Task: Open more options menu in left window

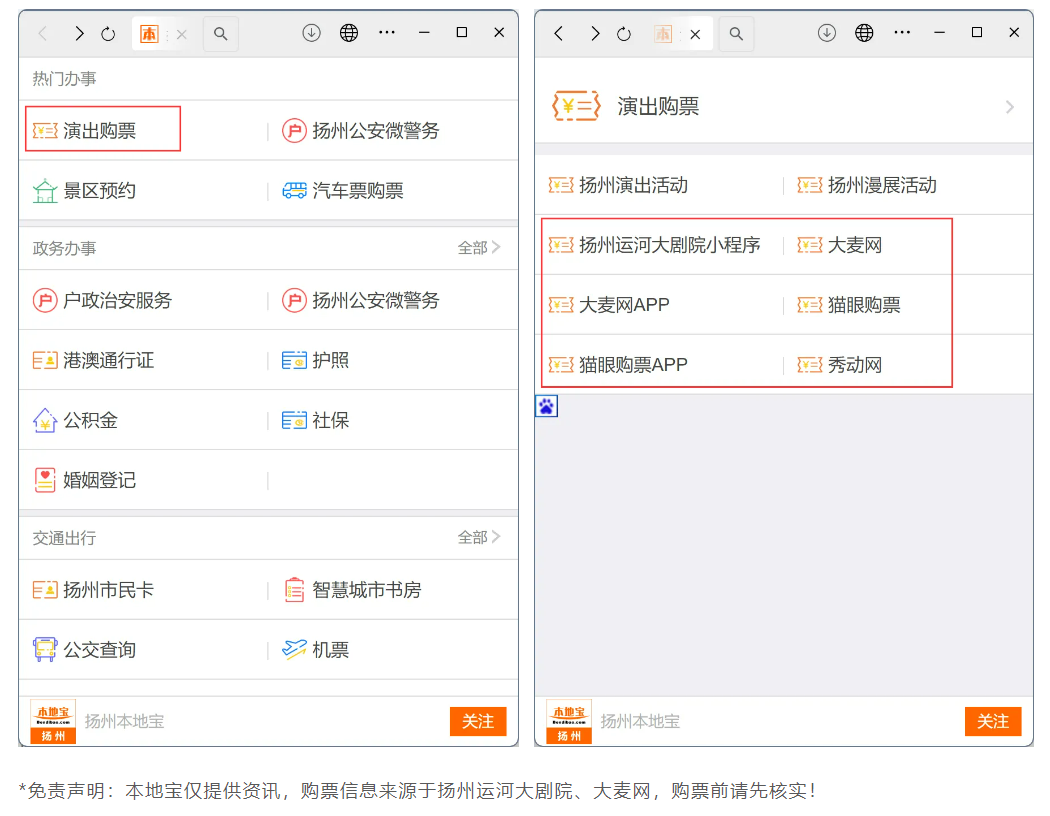Action: 387,32
